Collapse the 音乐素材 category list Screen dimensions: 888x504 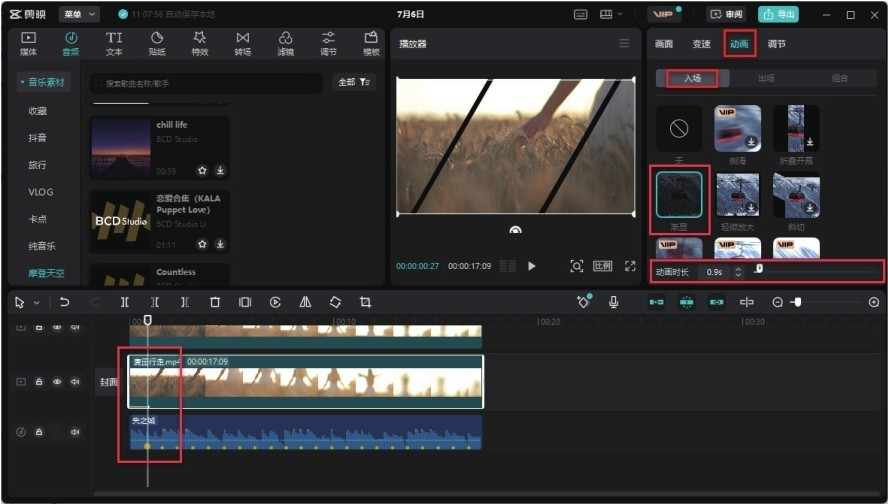pos(42,82)
